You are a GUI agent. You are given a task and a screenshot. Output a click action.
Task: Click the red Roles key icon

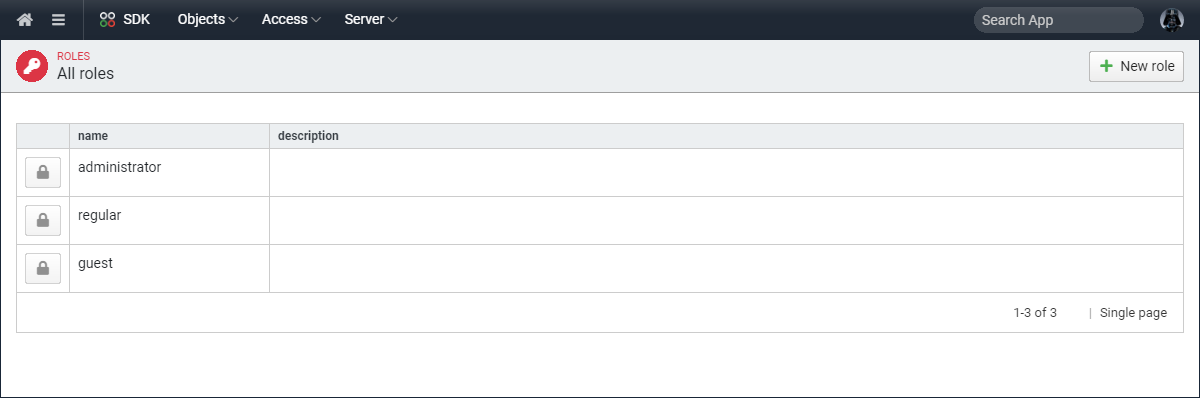(x=32, y=67)
